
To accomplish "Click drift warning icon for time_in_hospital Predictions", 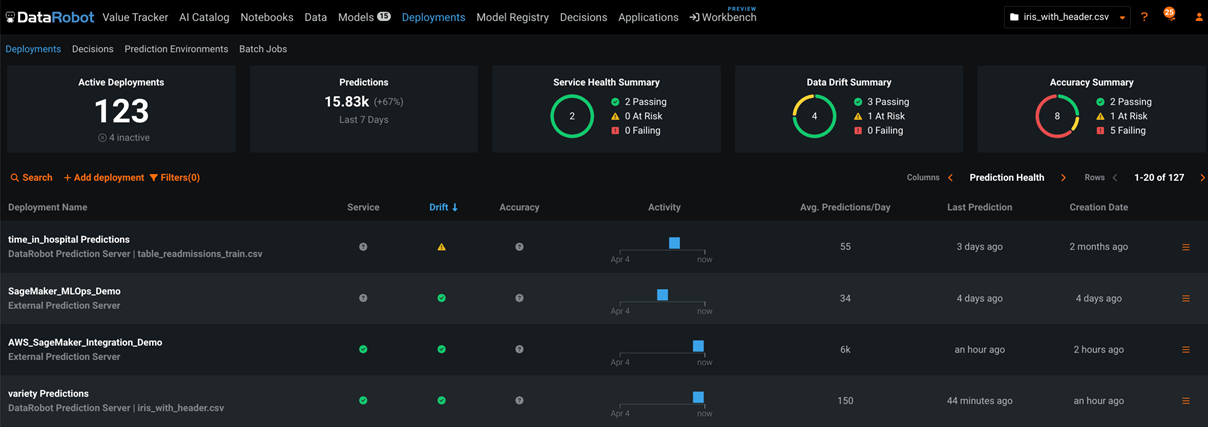I will click(441, 247).
